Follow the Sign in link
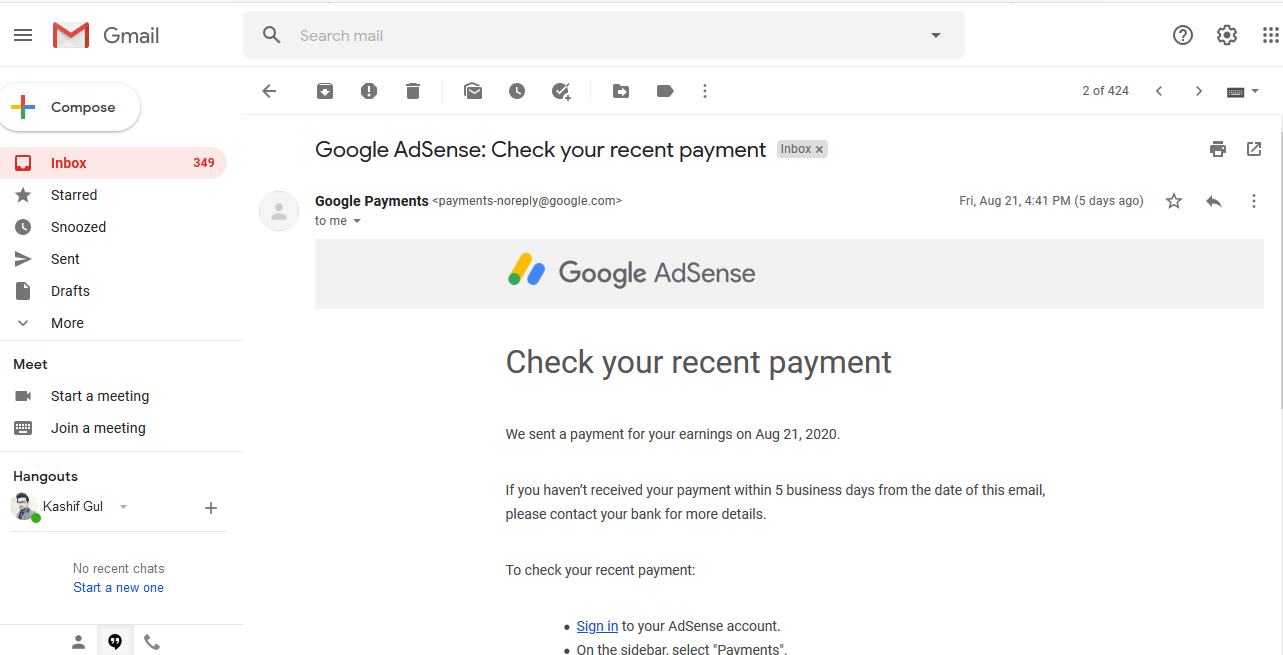This screenshot has height=655, width=1283. (x=597, y=626)
